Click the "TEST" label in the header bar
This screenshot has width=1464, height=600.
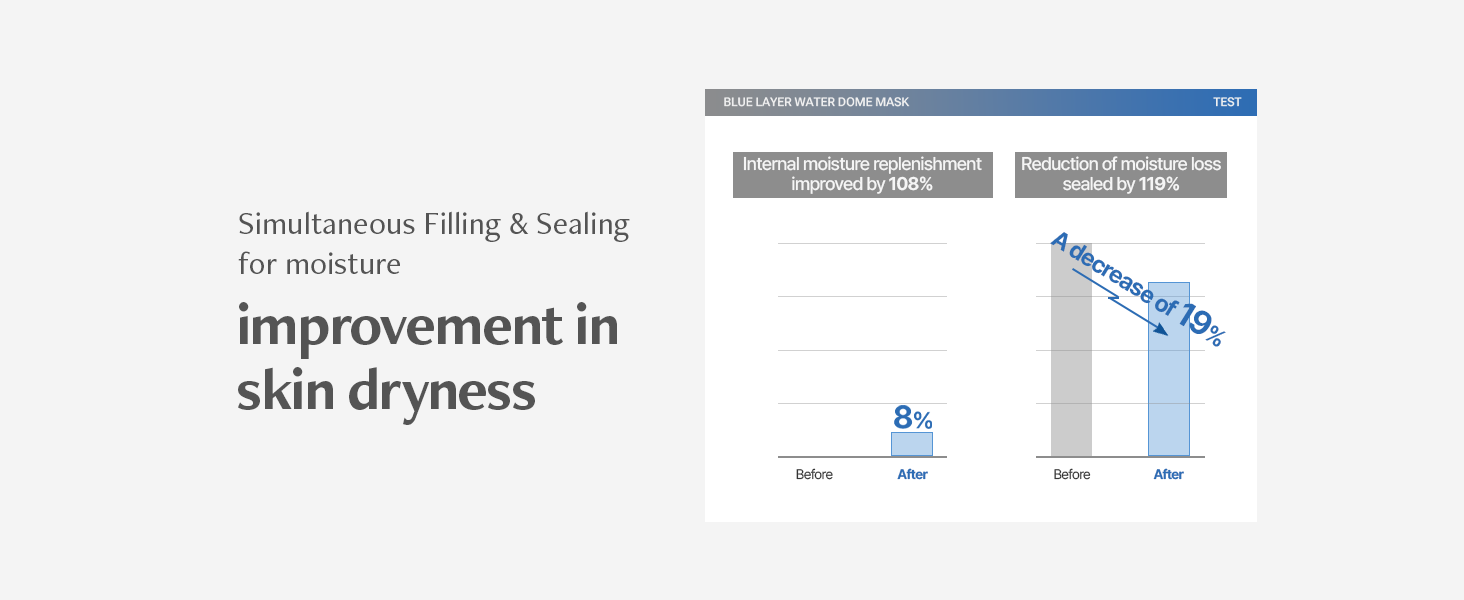click(x=1227, y=102)
